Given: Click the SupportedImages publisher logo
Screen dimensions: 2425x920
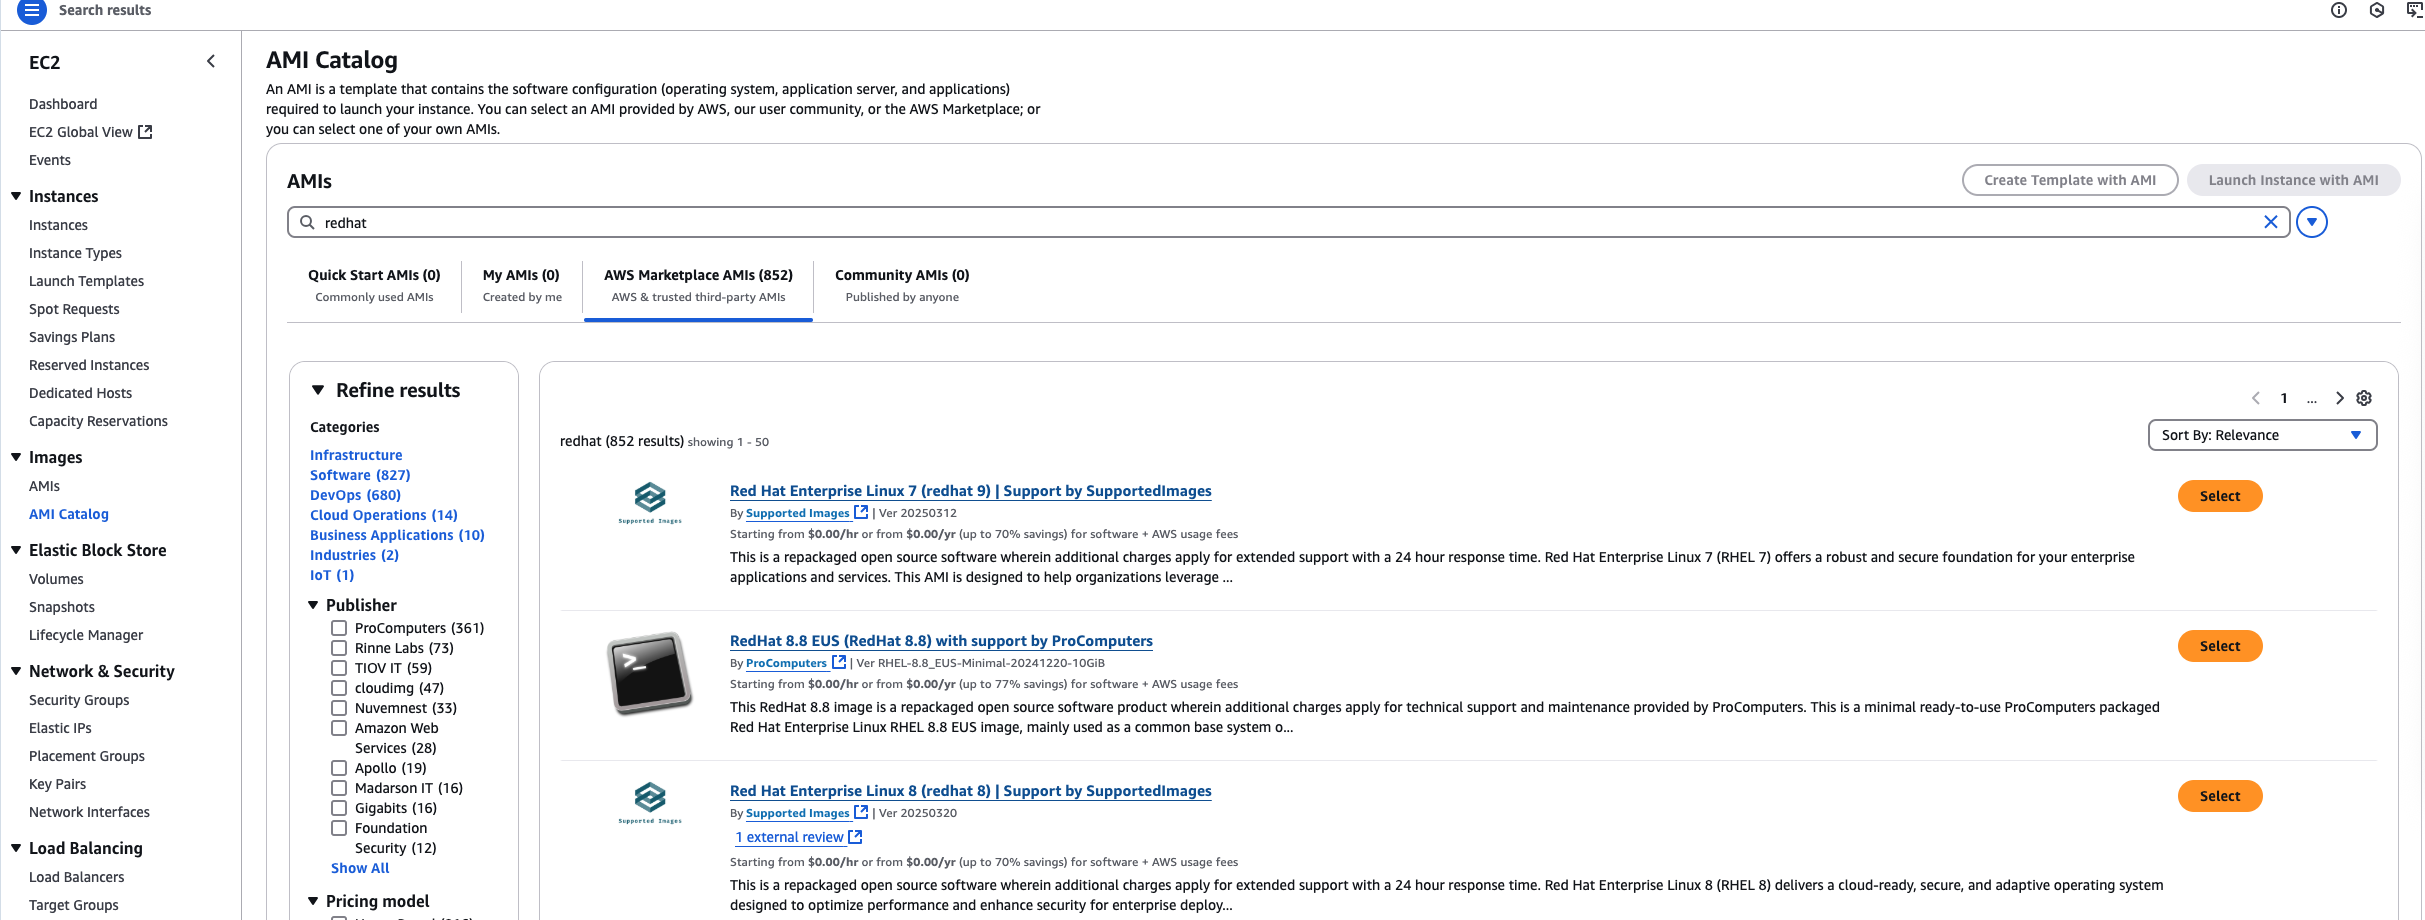Looking at the screenshot, I should click(x=649, y=497).
